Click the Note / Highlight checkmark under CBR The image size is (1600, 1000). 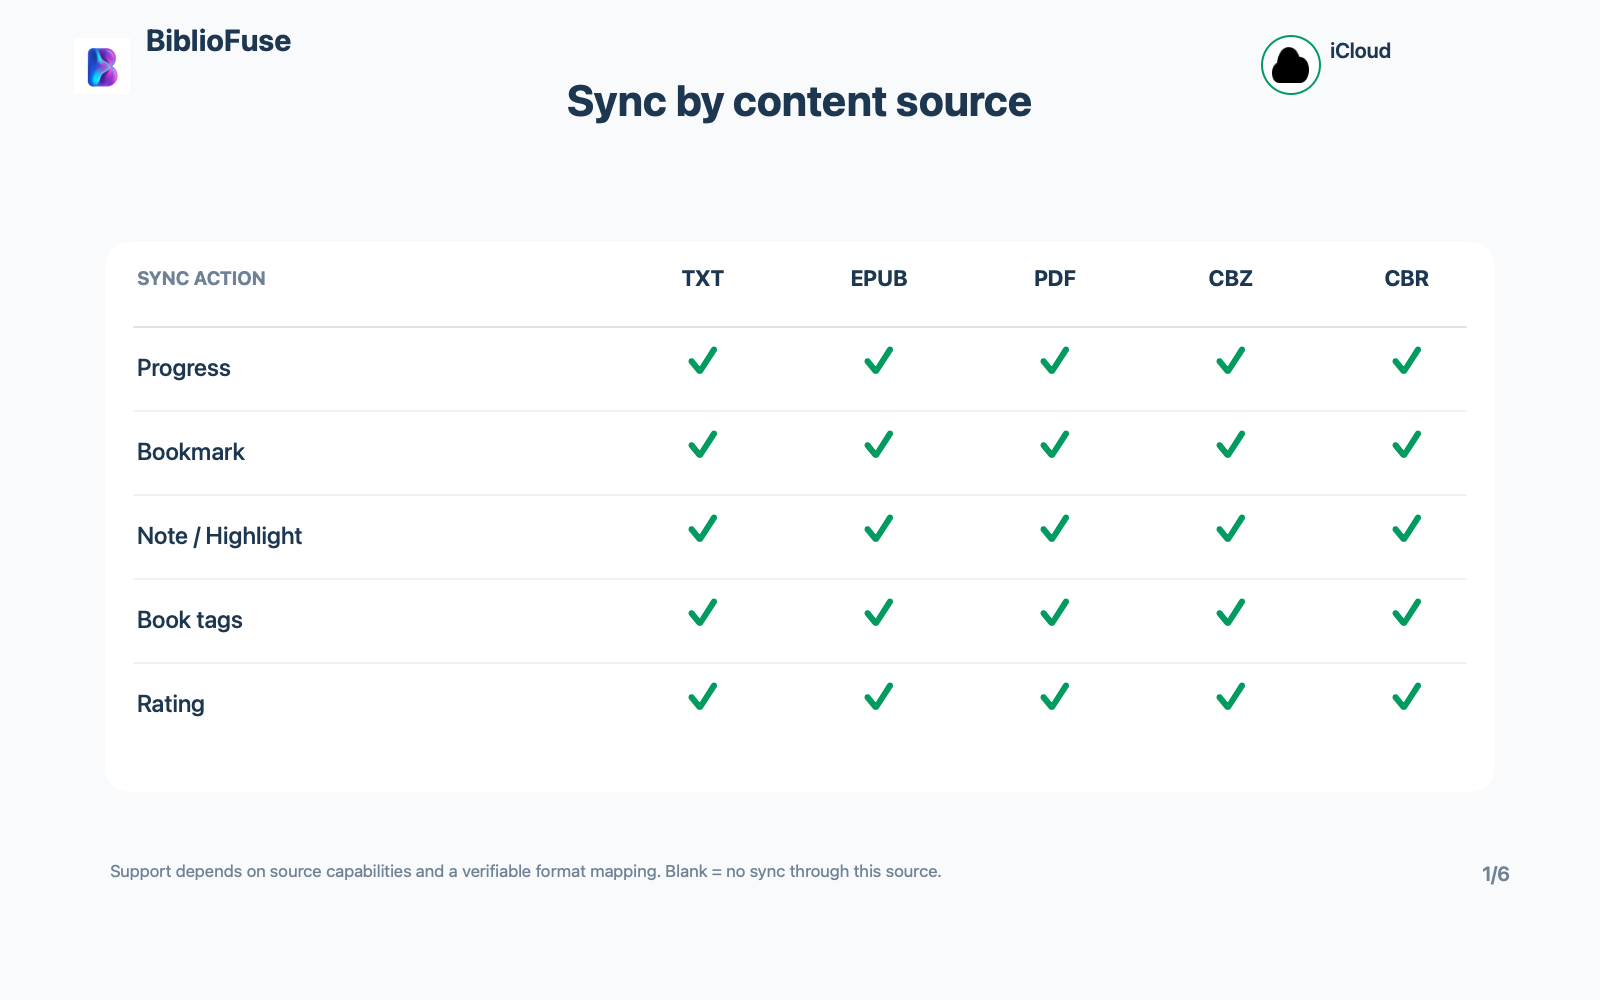pos(1407,528)
